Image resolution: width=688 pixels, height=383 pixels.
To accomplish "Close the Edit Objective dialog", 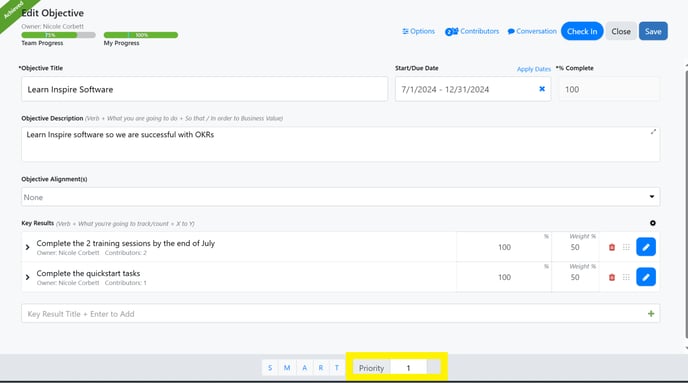I will (621, 31).
